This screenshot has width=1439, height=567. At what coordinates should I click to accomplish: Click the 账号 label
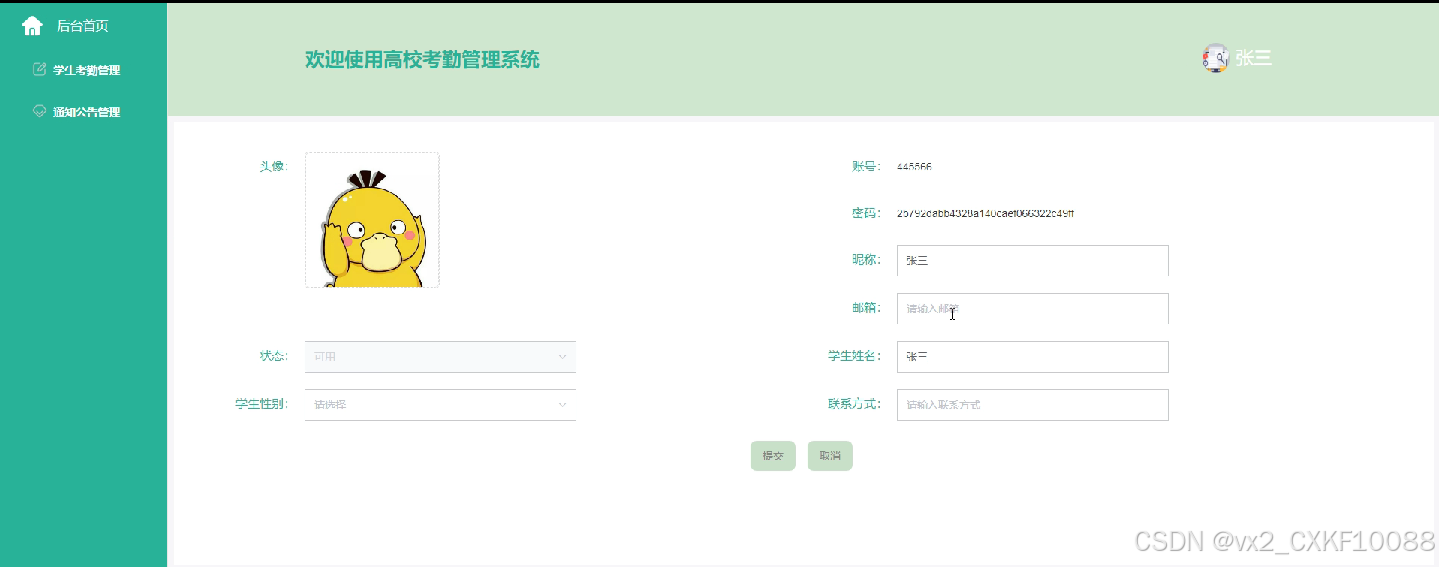[866, 166]
